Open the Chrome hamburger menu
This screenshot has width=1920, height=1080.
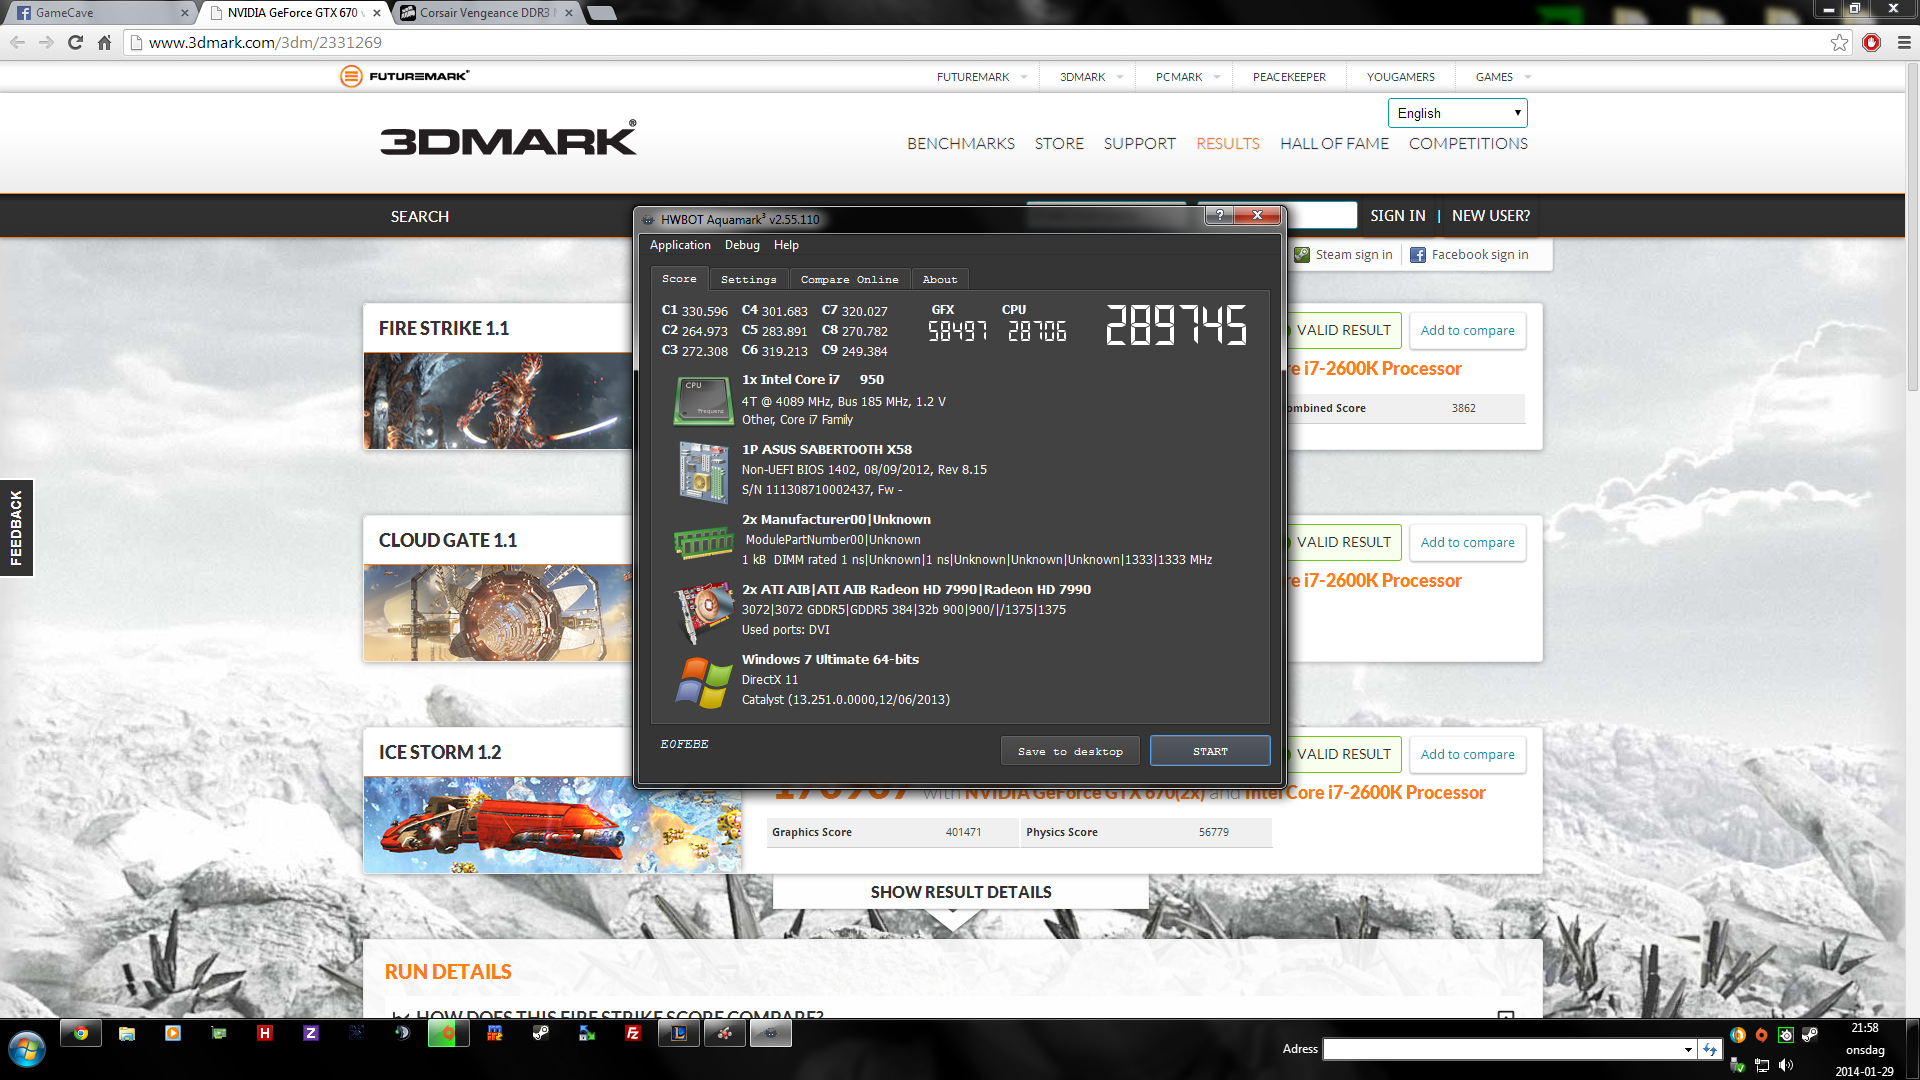tap(1904, 42)
